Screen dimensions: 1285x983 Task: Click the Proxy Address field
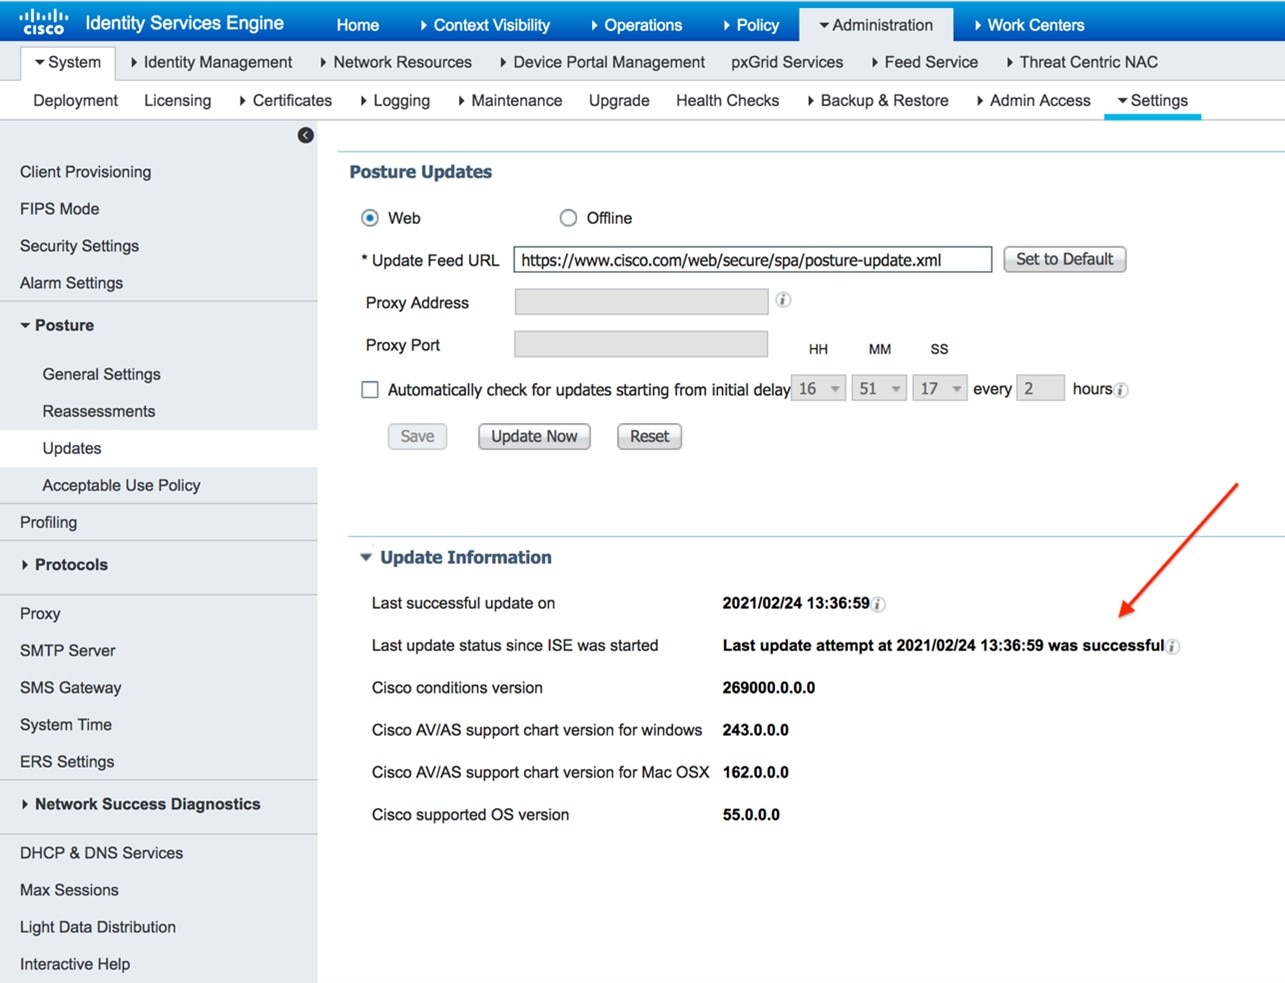pos(641,302)
